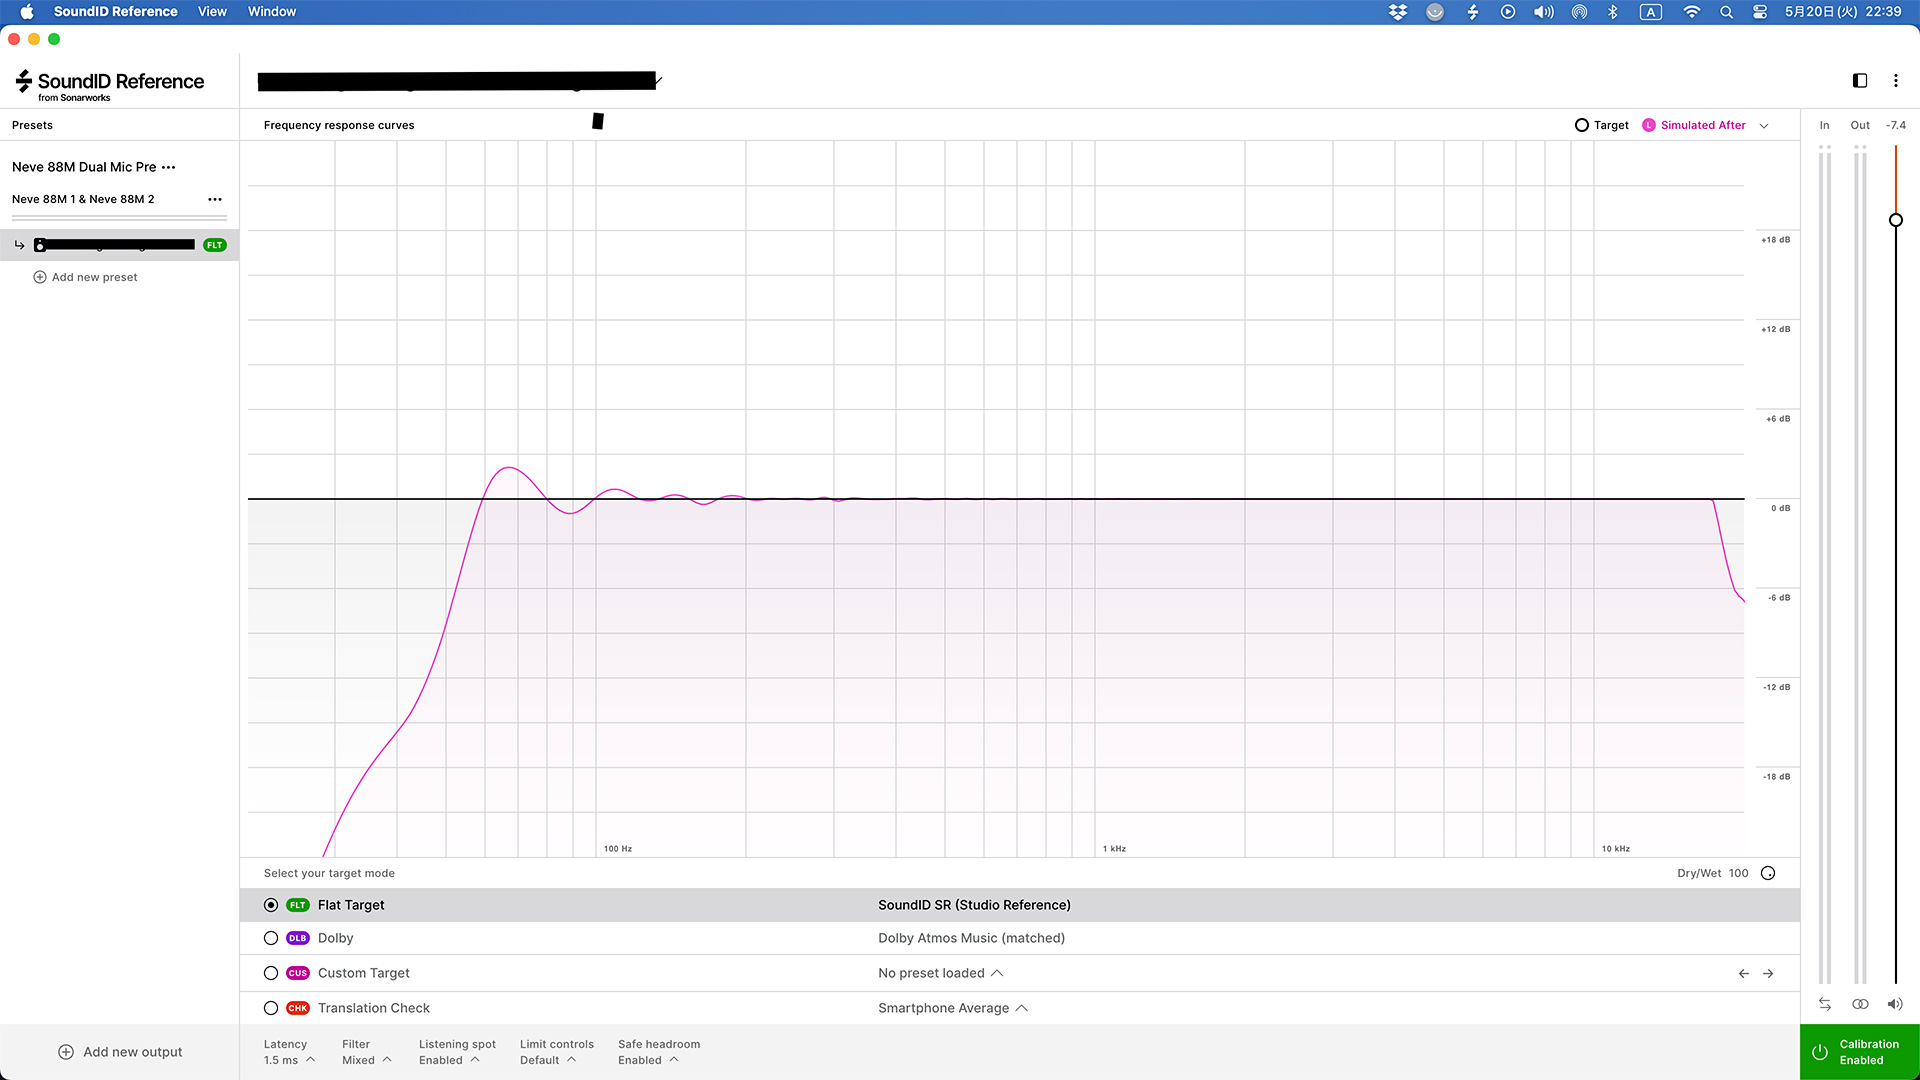
Task: Open the Apple menu
Action: 27,12
